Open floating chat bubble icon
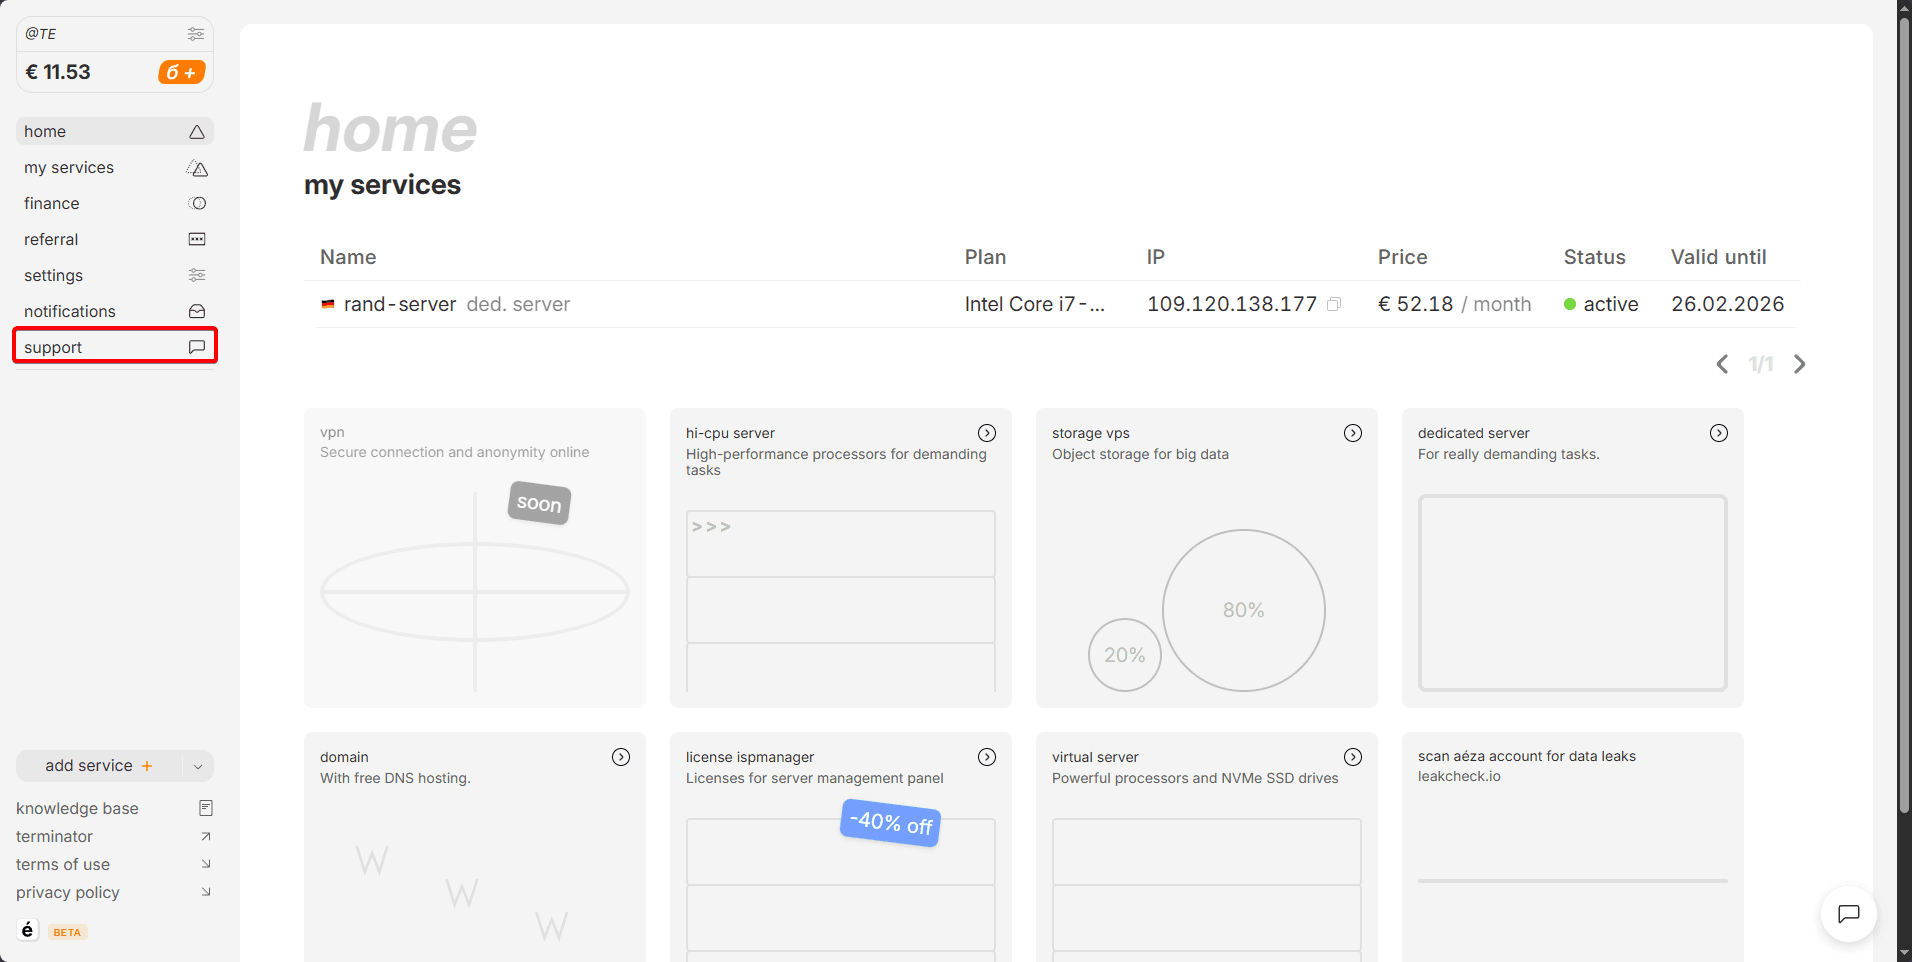The width and height of the screenshot is (1912, 962). 1848,913
